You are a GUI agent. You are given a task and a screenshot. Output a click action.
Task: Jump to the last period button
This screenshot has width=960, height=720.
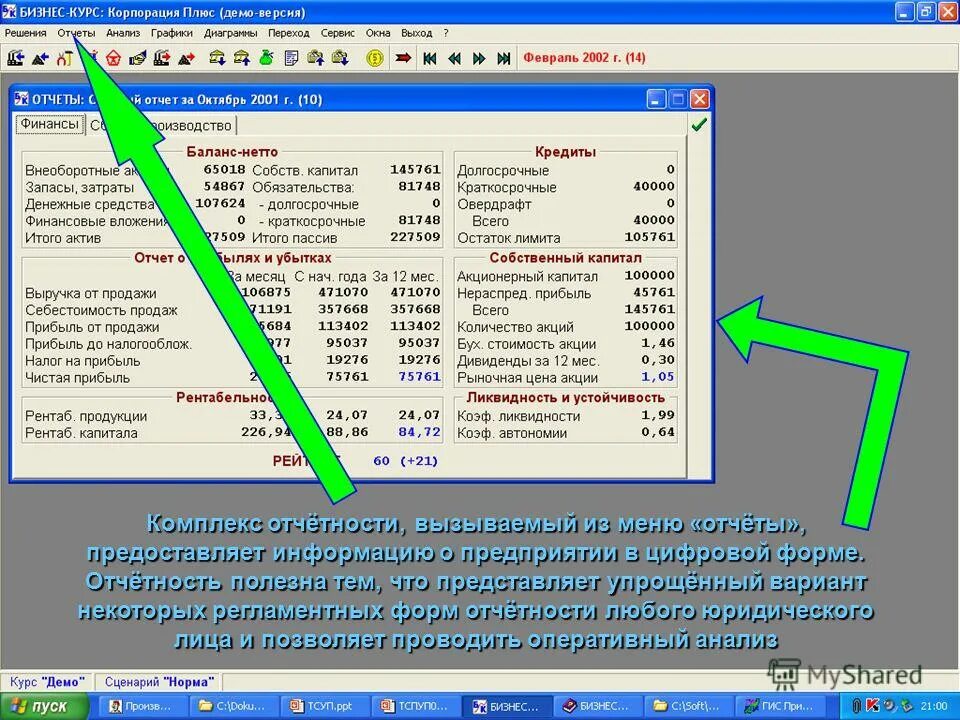(x=503, y=58)
